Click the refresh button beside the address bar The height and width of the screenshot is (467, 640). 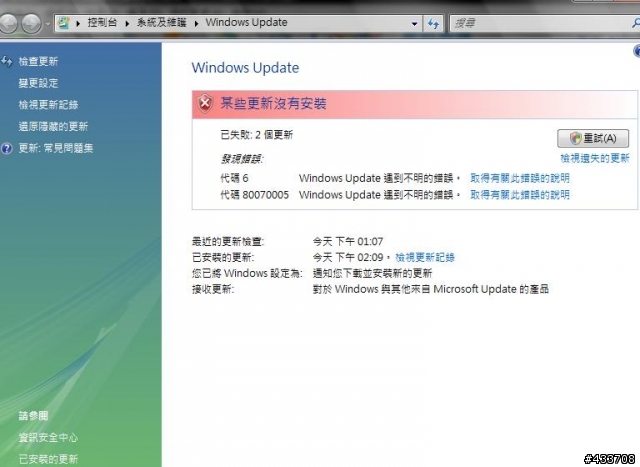point(433,24)
